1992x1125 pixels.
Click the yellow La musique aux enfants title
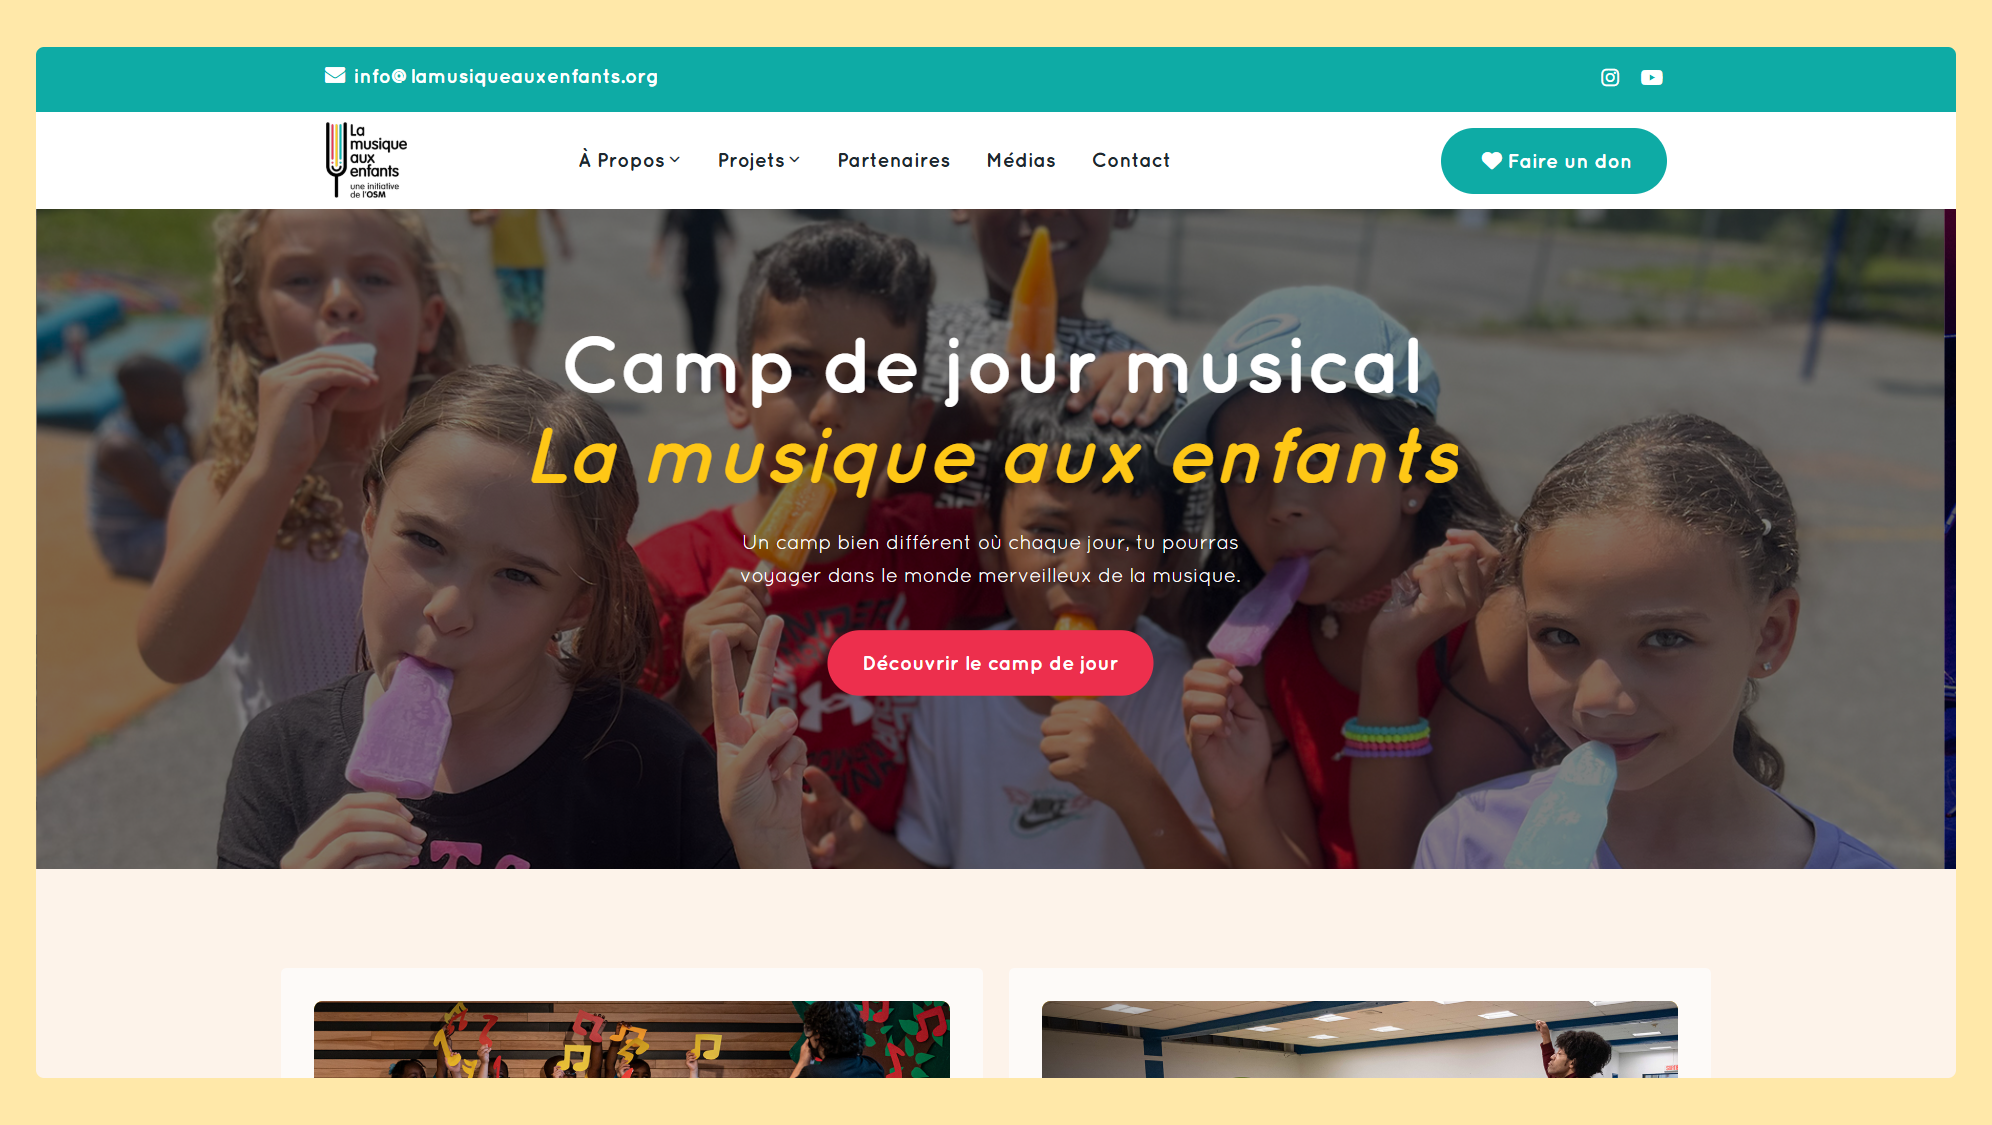click(x=996, y=459)
